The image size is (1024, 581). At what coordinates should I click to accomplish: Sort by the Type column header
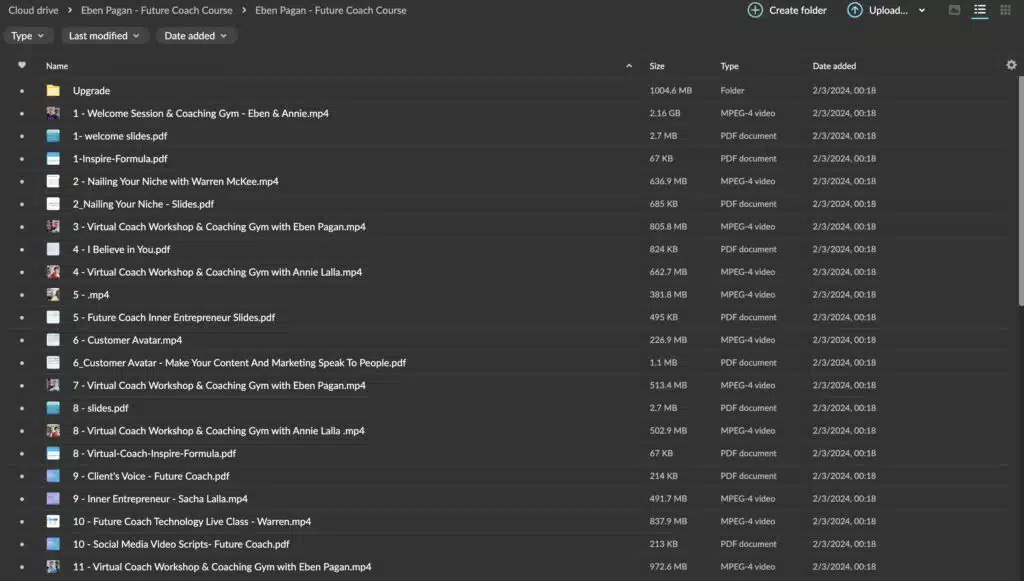coord(729,66)
